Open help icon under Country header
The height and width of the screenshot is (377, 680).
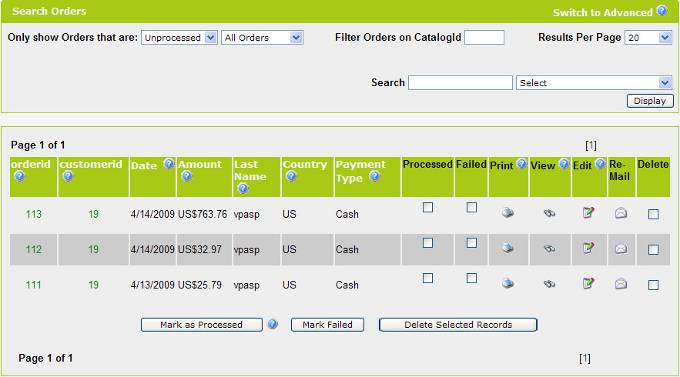(x=291, y=176)
